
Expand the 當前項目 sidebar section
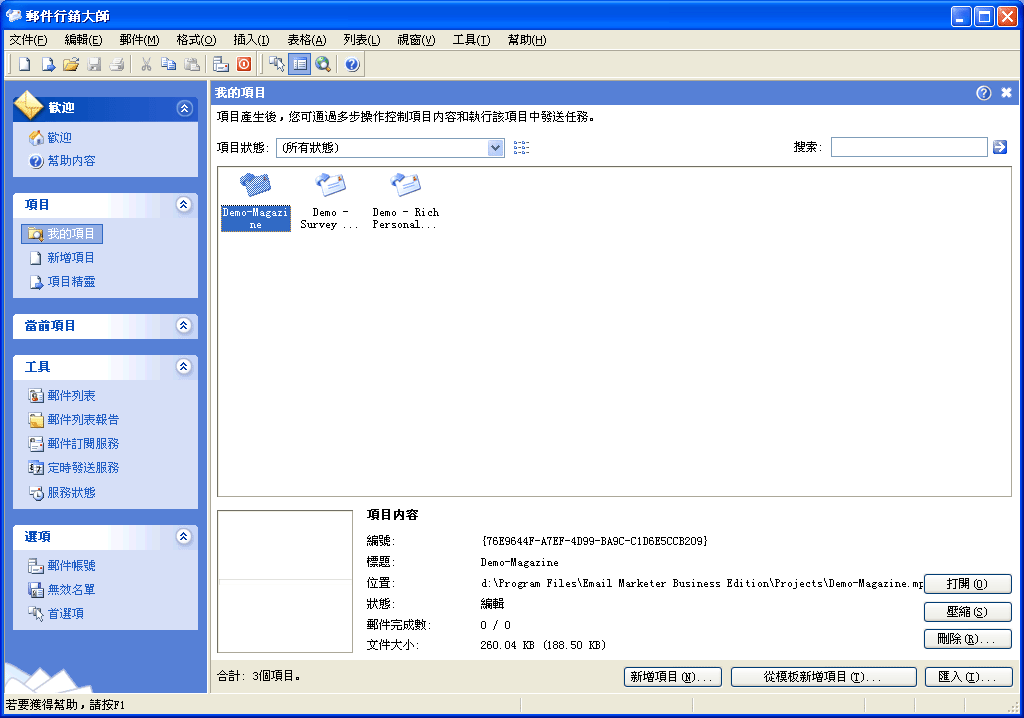point(183,326)
